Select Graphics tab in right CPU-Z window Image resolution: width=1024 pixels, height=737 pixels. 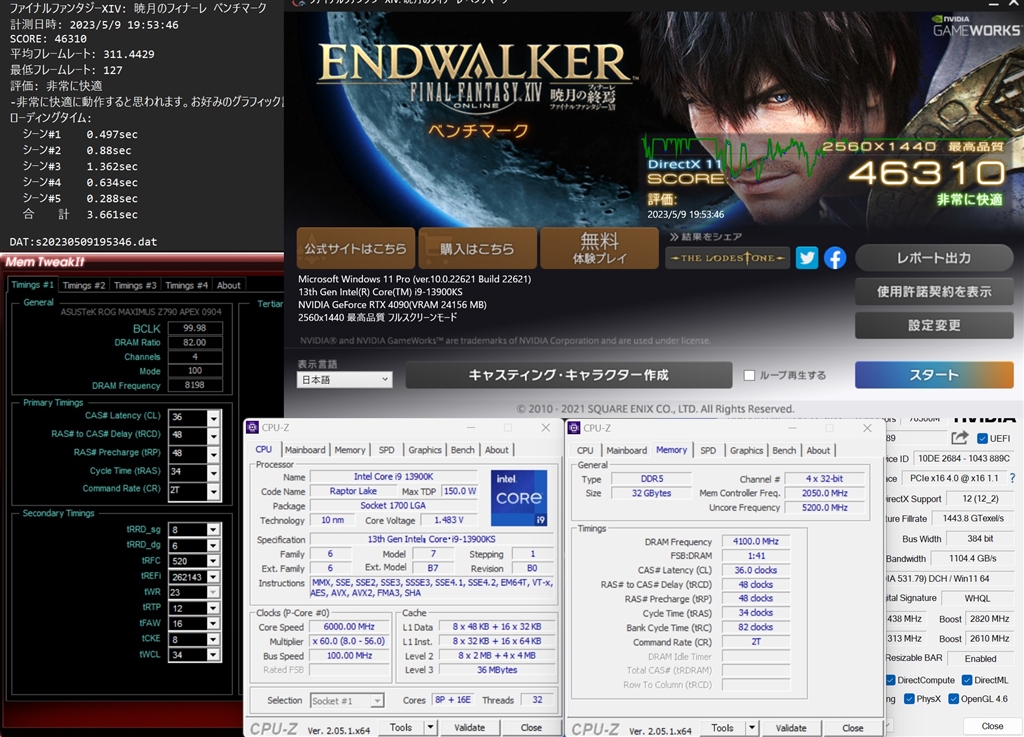pyautogui.click(x=746, y=450)
